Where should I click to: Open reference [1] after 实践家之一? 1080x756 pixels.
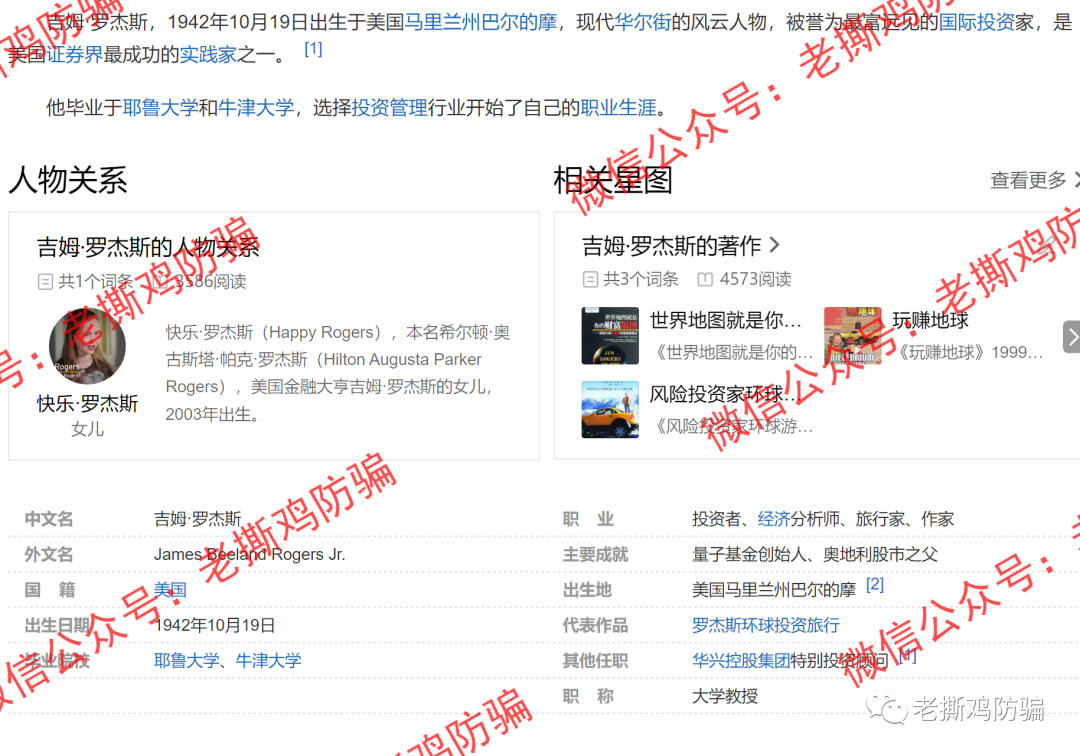(x=313, y=49)
